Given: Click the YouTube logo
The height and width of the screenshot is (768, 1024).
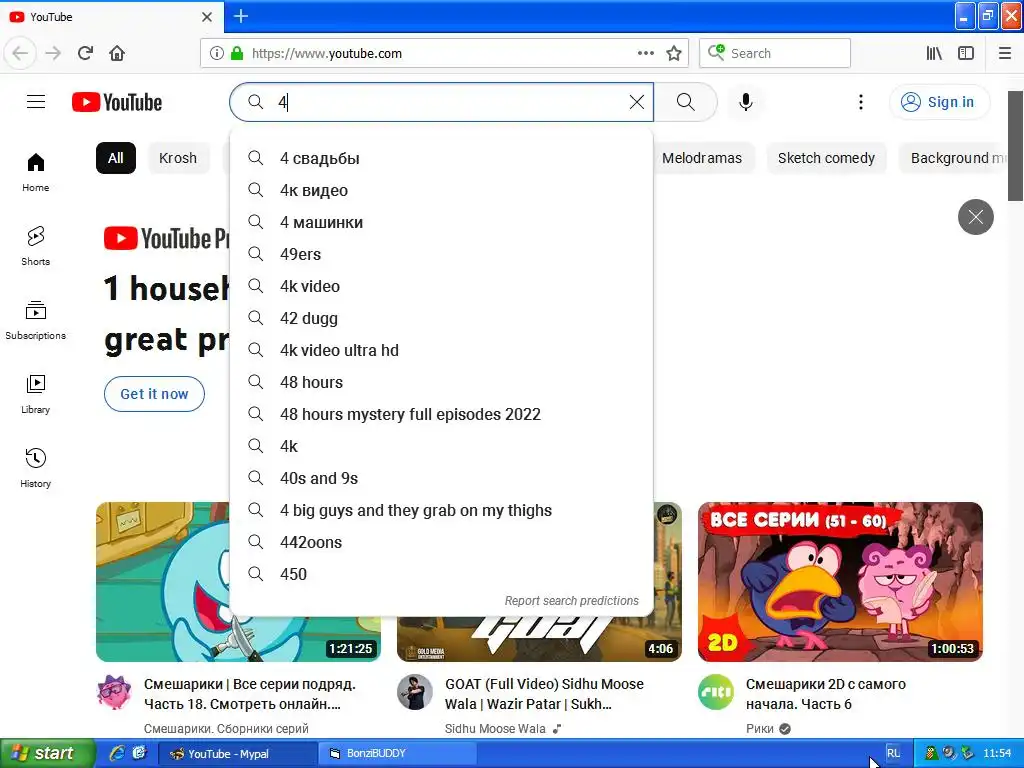Looking at the screenshot, I should pos(117,103).
